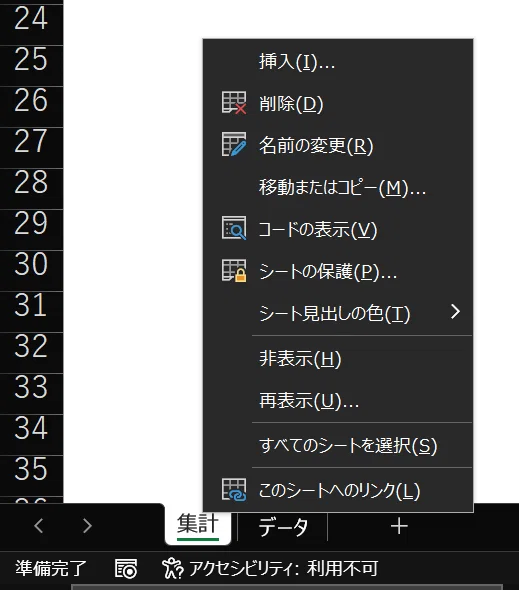519x590 pixels.
Task: Click the rename pencil icon beside 名前の変更
Action: coord(234,144)
